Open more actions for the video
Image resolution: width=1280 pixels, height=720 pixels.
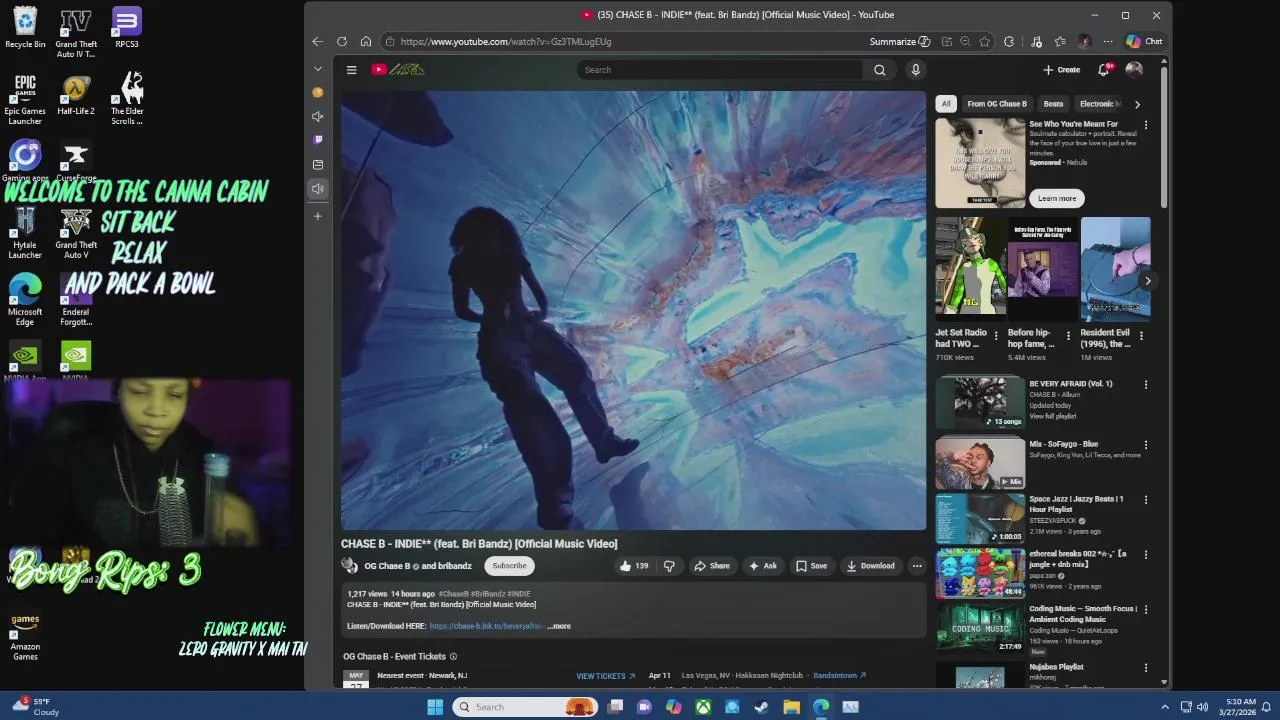pos(916,566)
